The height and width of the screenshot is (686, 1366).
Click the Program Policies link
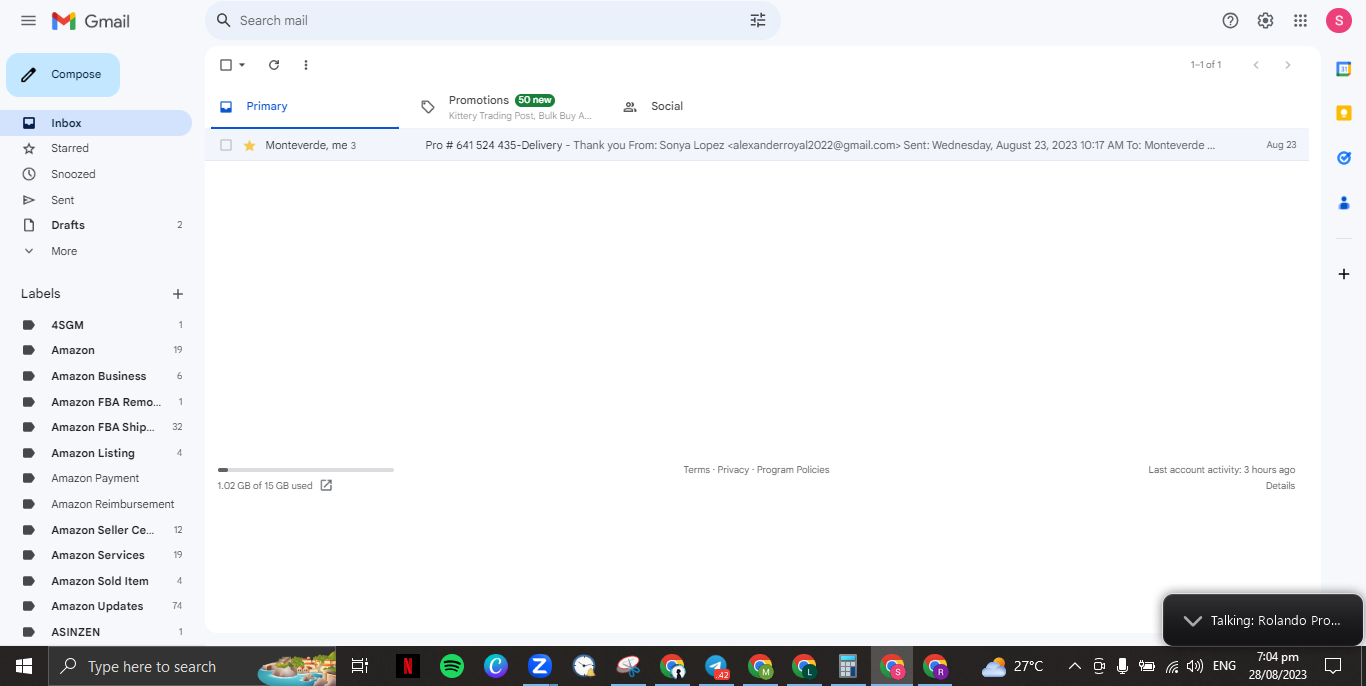point(793,470)
